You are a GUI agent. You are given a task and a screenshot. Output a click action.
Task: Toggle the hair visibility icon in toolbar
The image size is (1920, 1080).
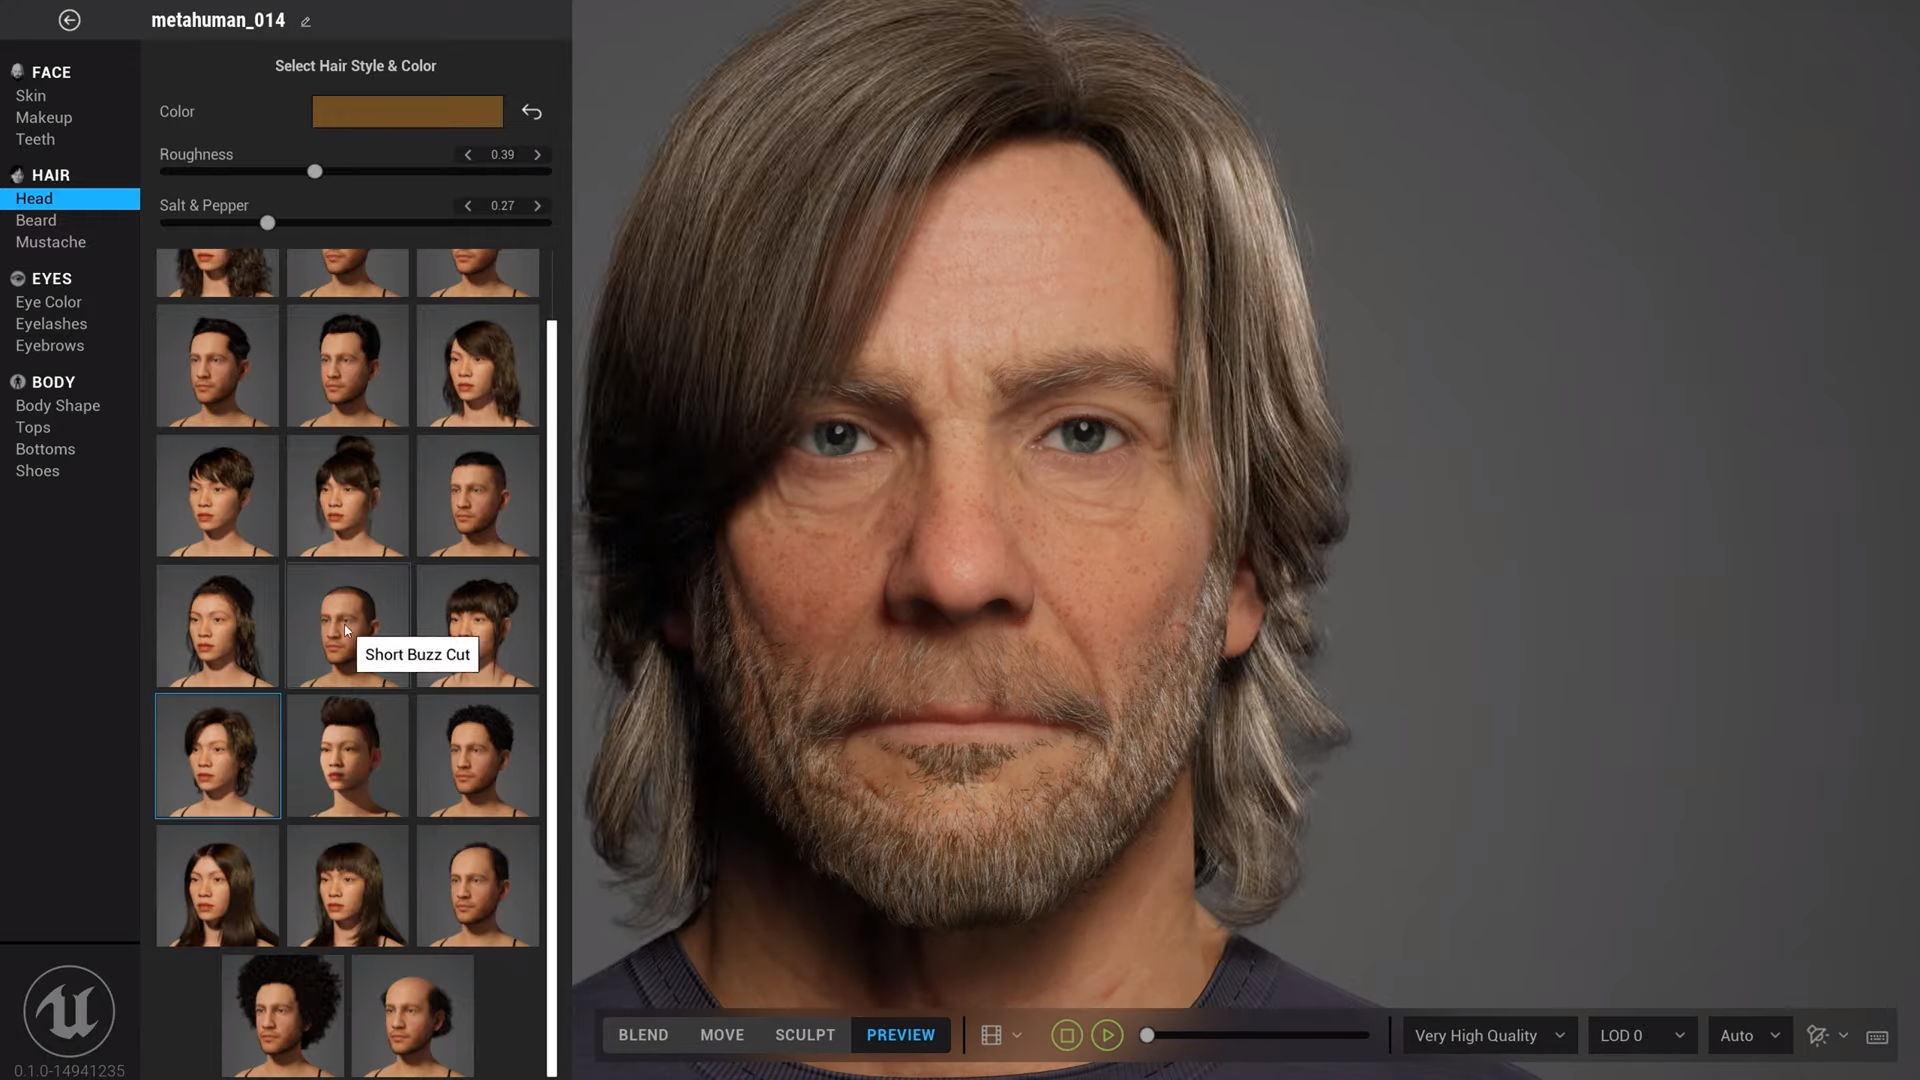click(x=1817, y=1035)
